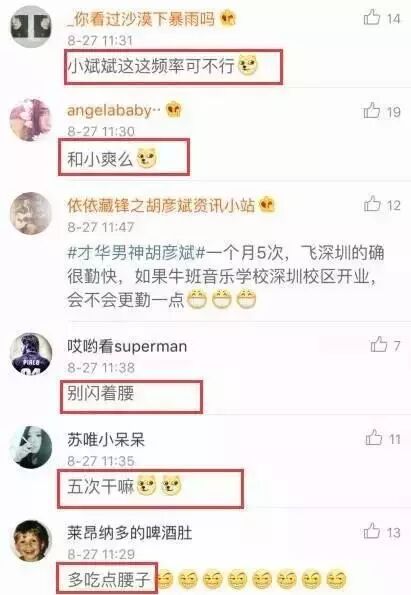Open the avatar of 哎哟看superman

tap(30, 354)
